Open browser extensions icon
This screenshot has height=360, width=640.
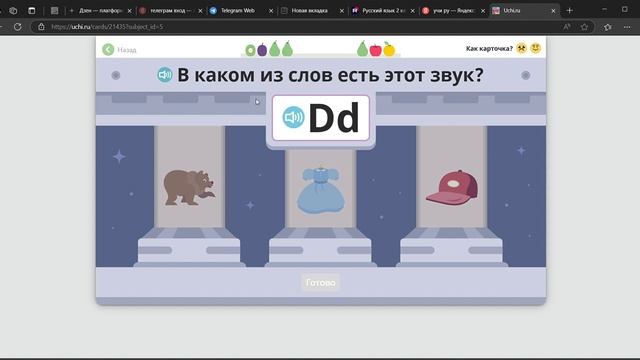tap(608, 27)
